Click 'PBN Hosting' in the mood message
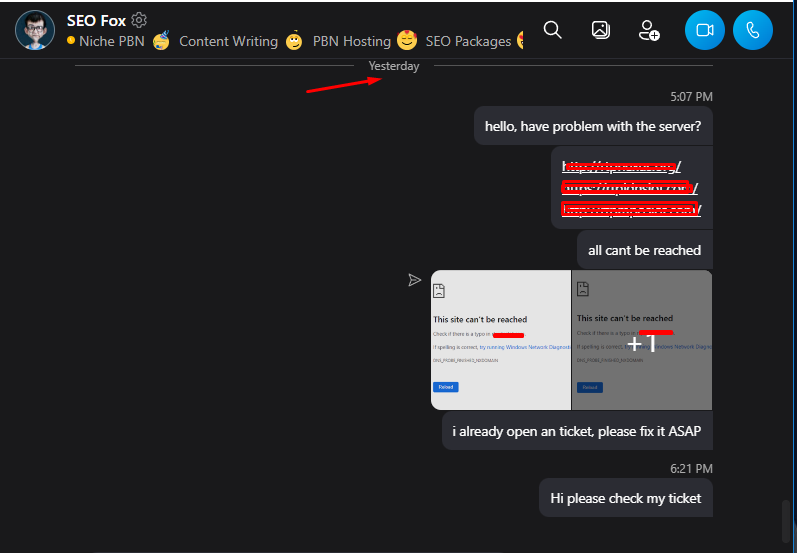This screenshot has height=553, width=797. click(x=352, y=41)
